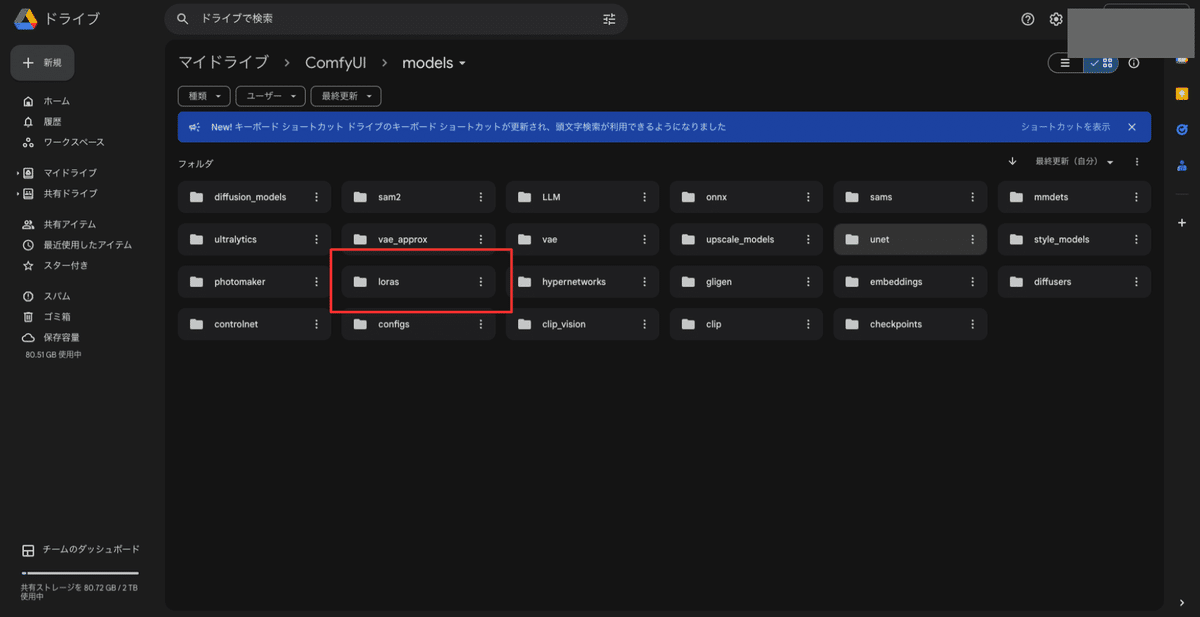Open the 種類 filter dropdown
Screen dimensions: 1200x617
tap(204, 96)
